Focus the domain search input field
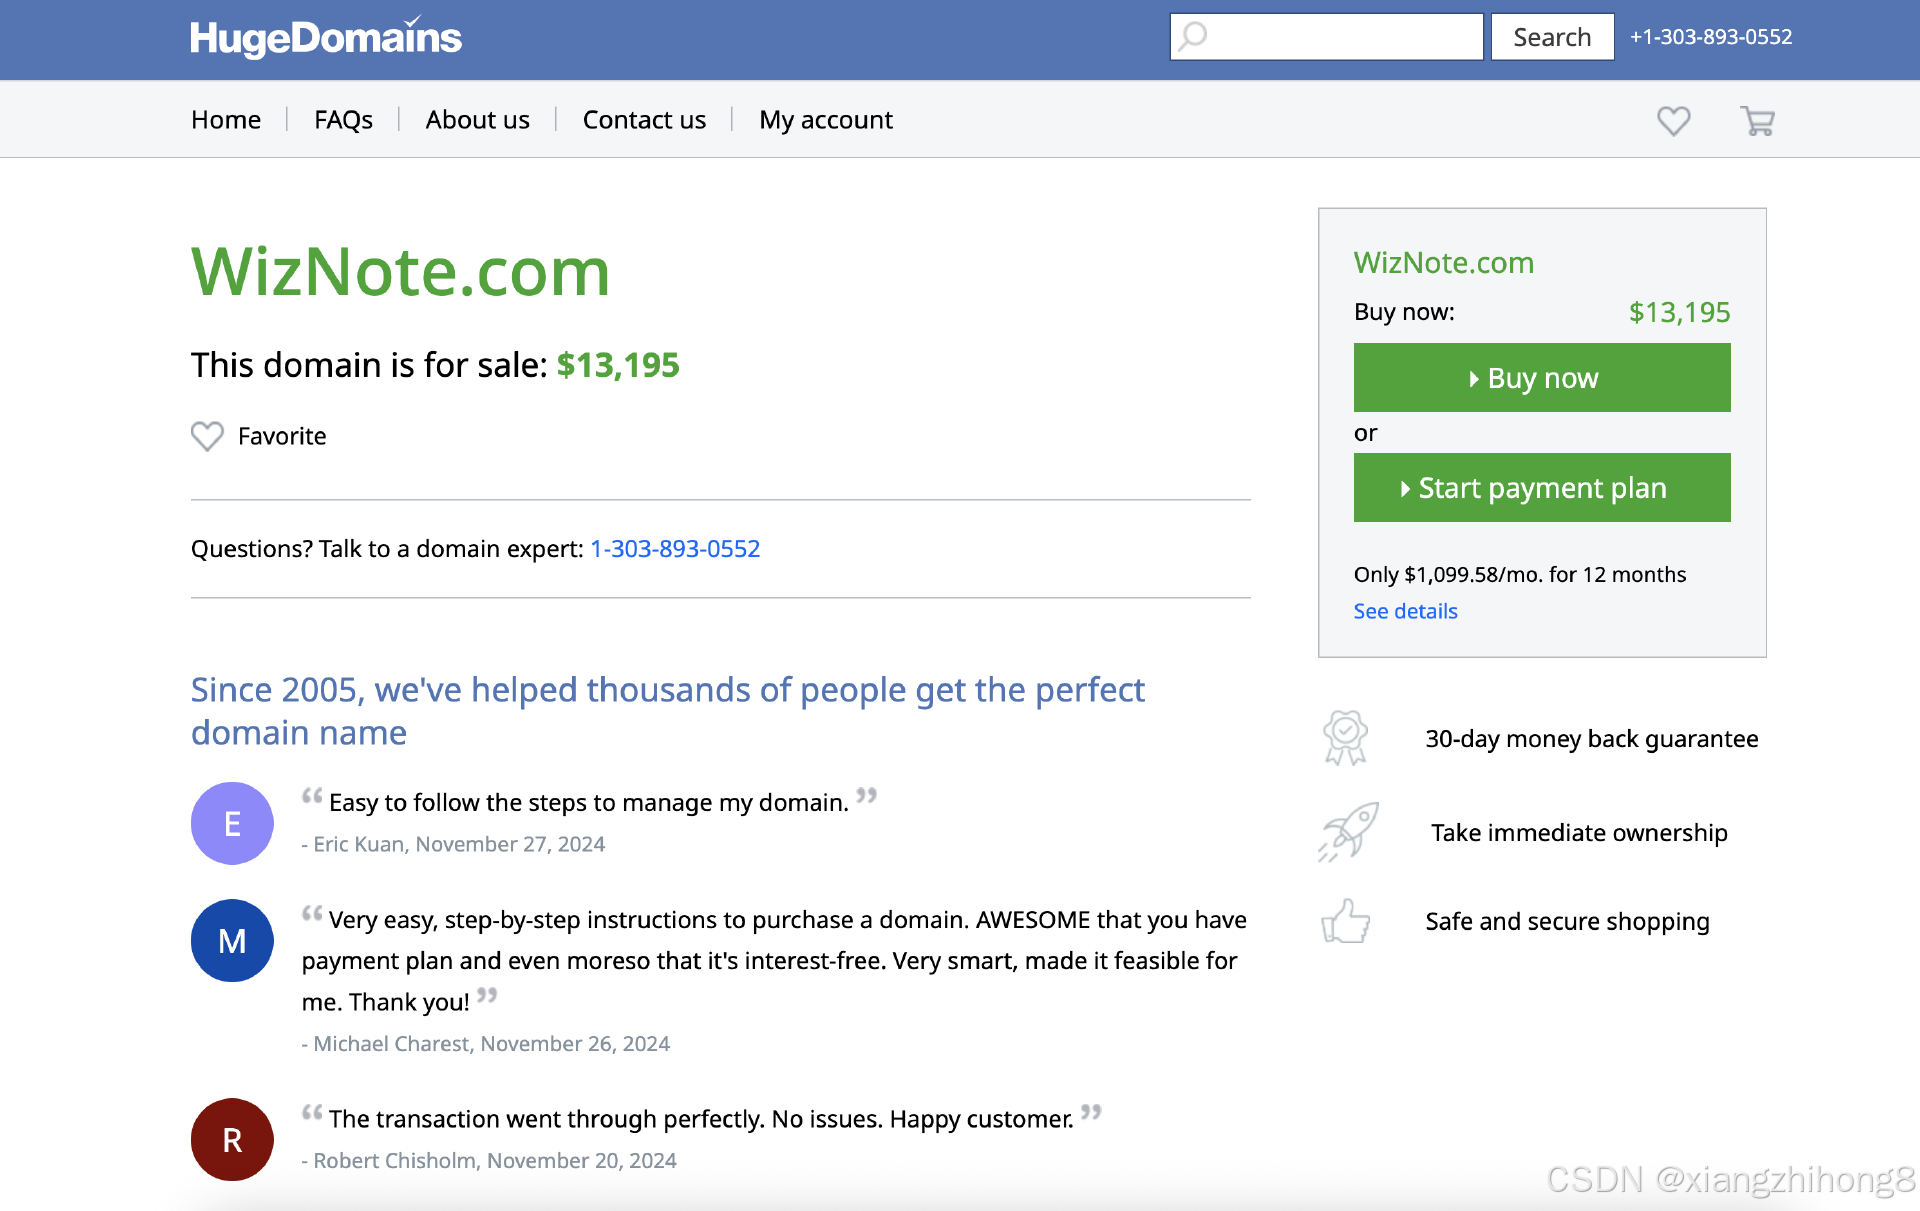This screenshot has width=1920, height=1211. pos(1326,37)
